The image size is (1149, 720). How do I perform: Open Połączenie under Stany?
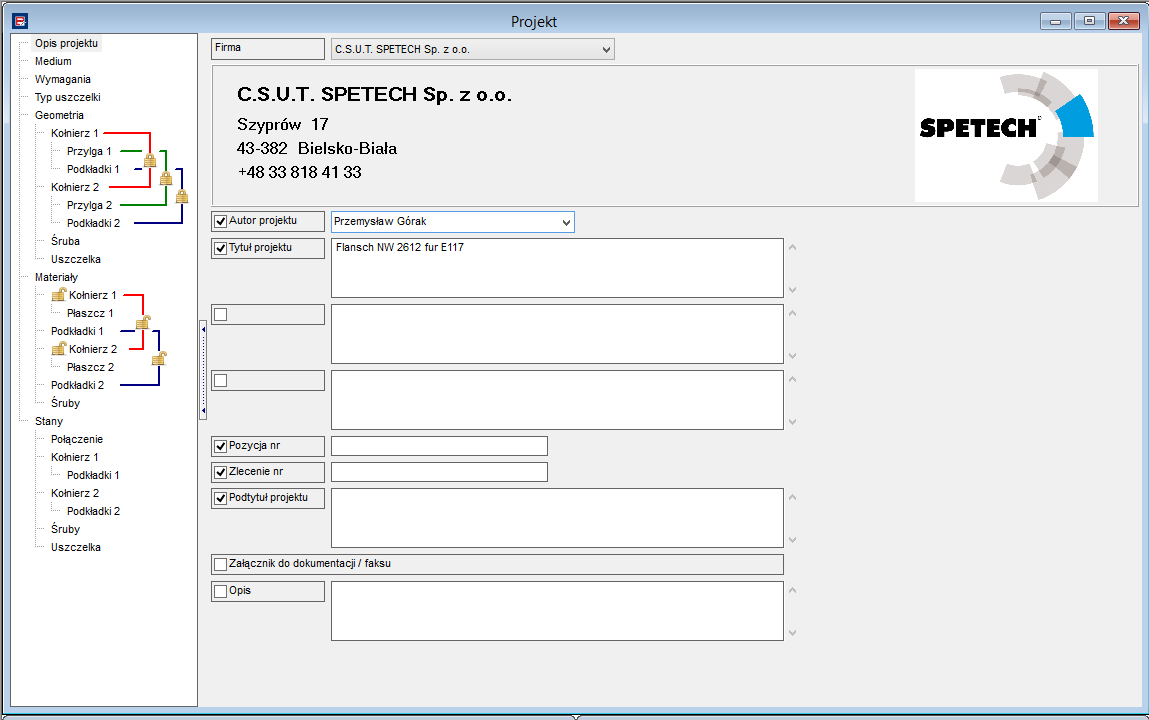coord(76,439)
